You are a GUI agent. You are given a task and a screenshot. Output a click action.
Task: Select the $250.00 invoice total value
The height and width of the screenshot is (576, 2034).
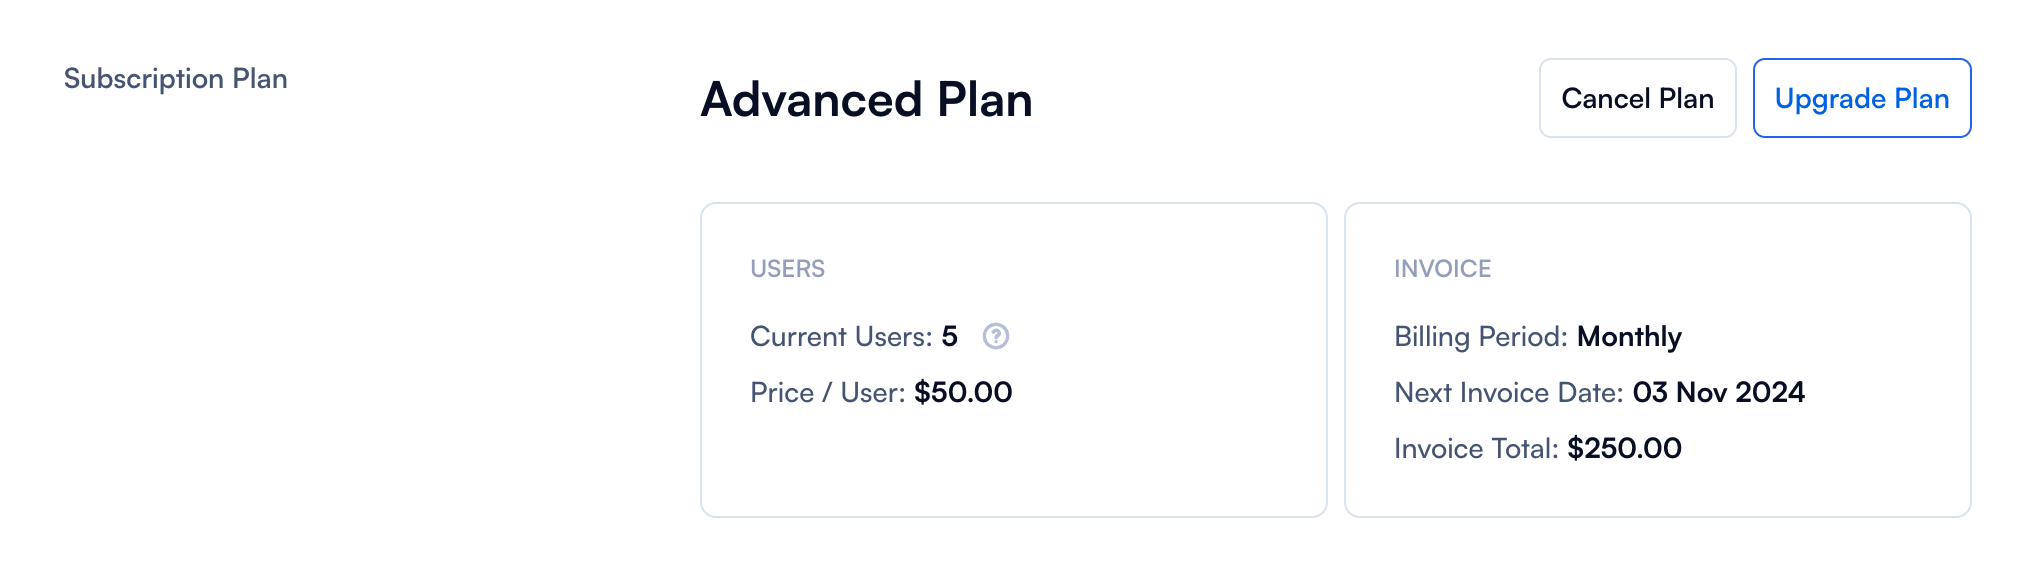pos(1624,449)
